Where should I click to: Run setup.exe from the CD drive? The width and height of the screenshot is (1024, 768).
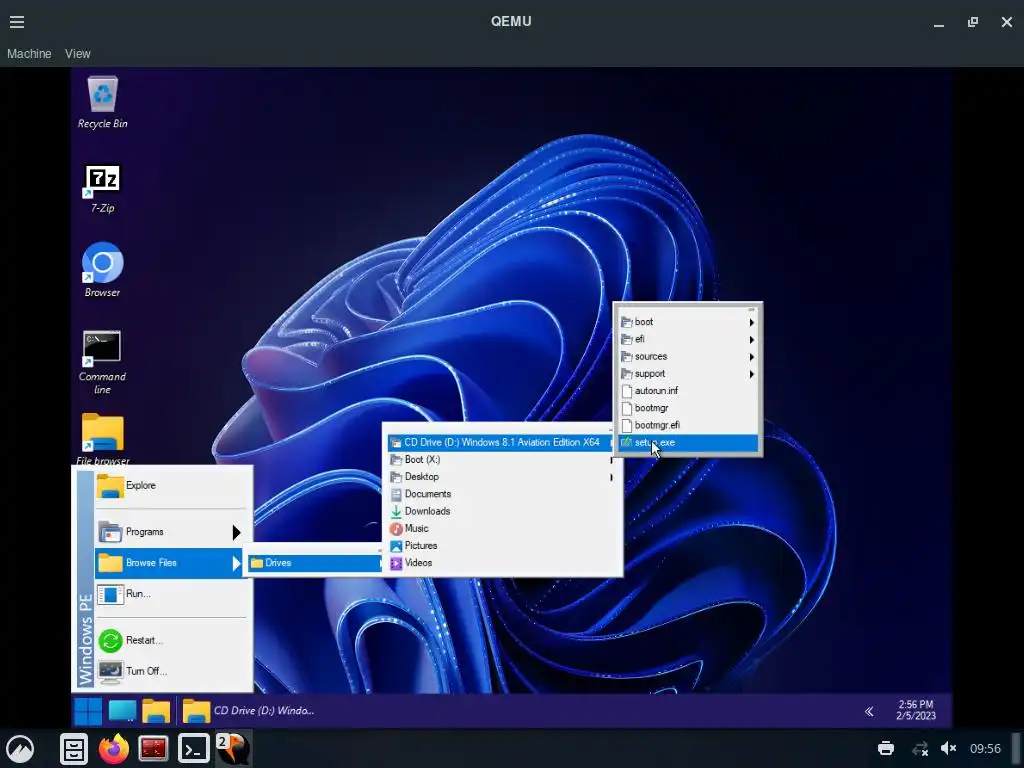pyautogui.click(x=688, y=443)
